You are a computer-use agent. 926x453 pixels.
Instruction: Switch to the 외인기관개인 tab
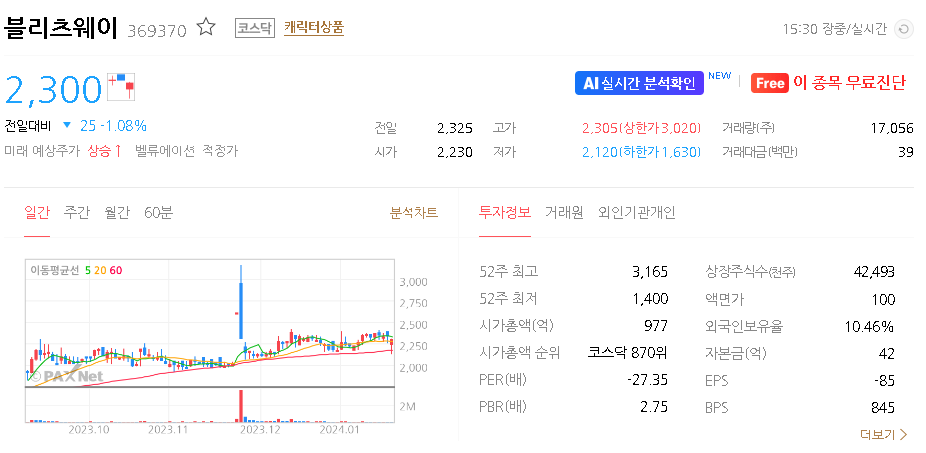tap(637, 213)
